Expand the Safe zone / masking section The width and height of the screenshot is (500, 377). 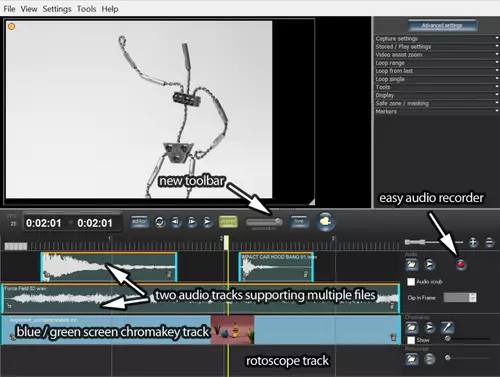436,103
